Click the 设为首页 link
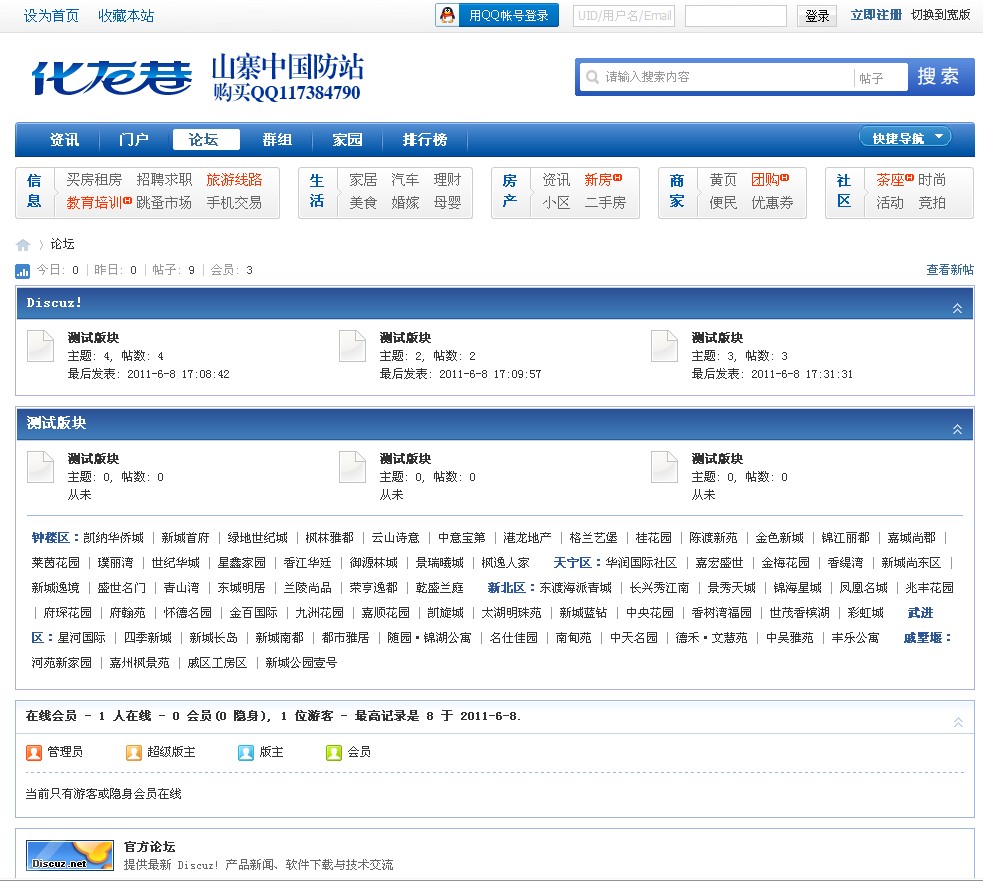The height and width of the screenshot is (881, 983). [51, 16]
